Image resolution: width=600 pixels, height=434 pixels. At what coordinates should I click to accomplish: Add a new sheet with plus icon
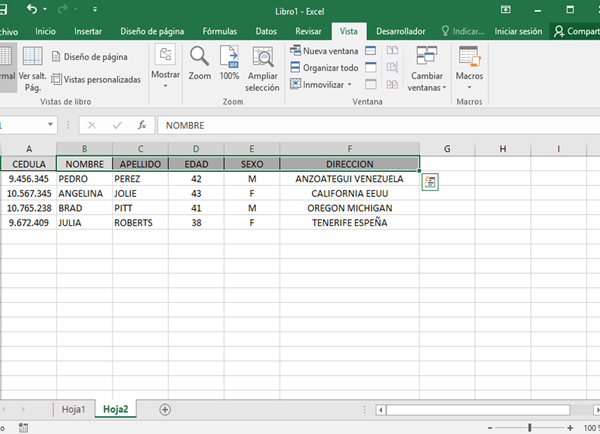pos(165,409)
